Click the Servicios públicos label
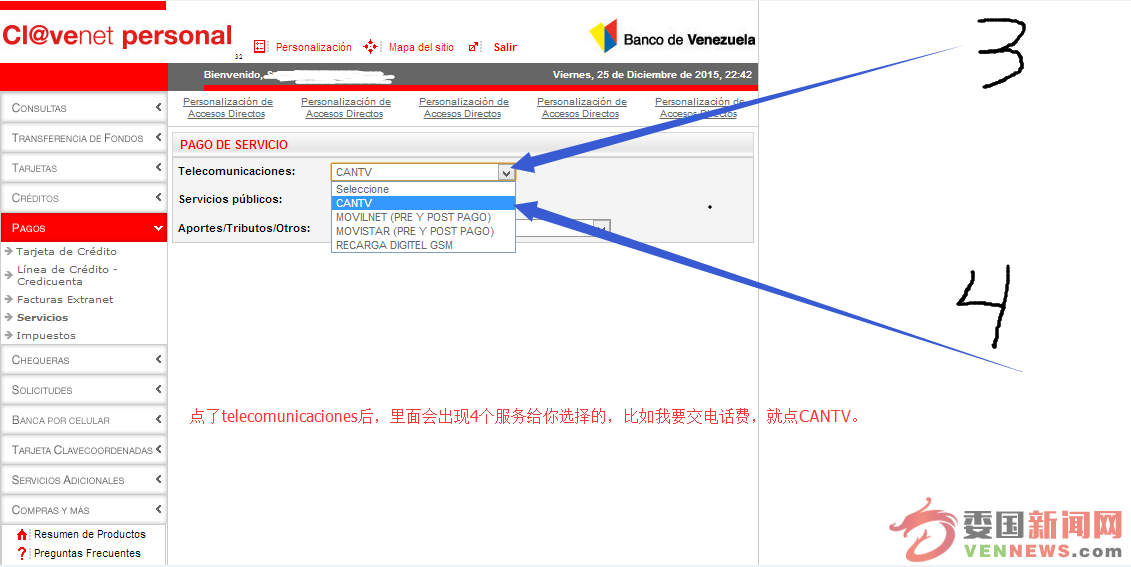1131x567 pixels. tap(230, 199)
